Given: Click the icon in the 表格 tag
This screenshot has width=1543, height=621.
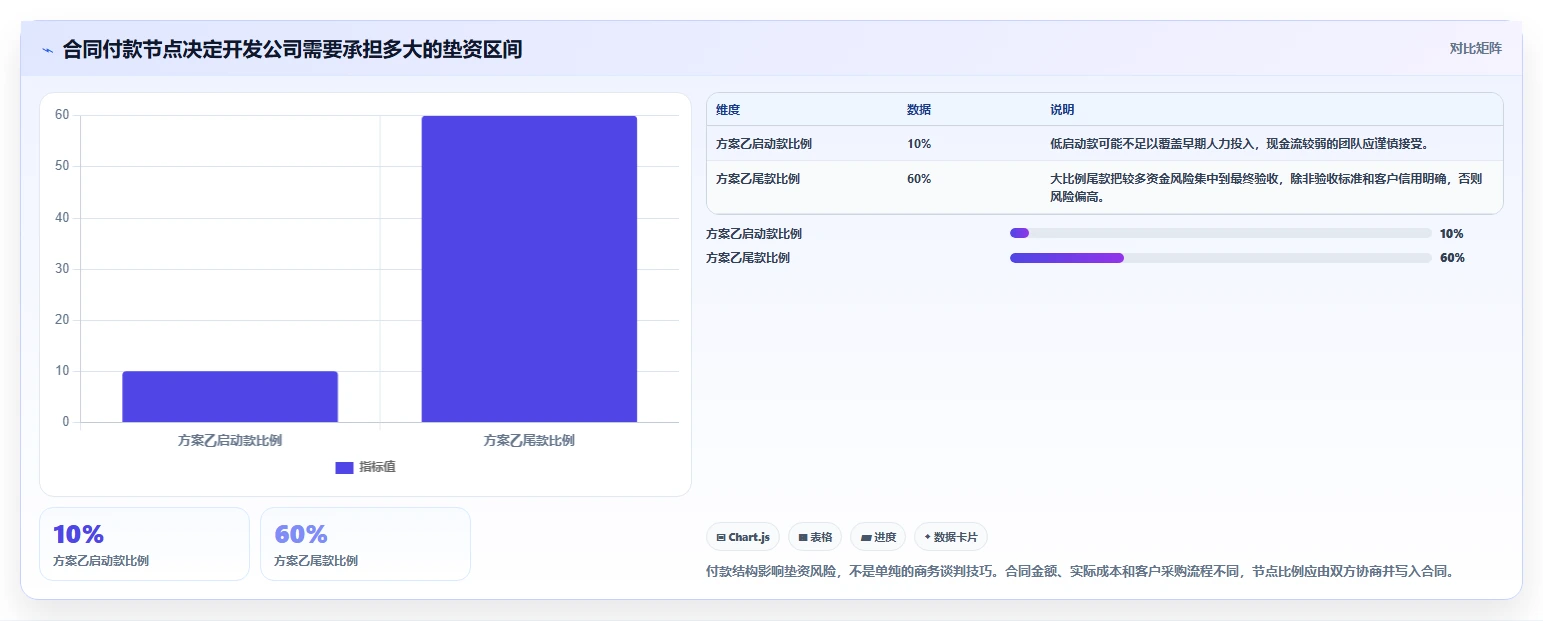Looking at the screenshot, I should click(x=803, y=538).
